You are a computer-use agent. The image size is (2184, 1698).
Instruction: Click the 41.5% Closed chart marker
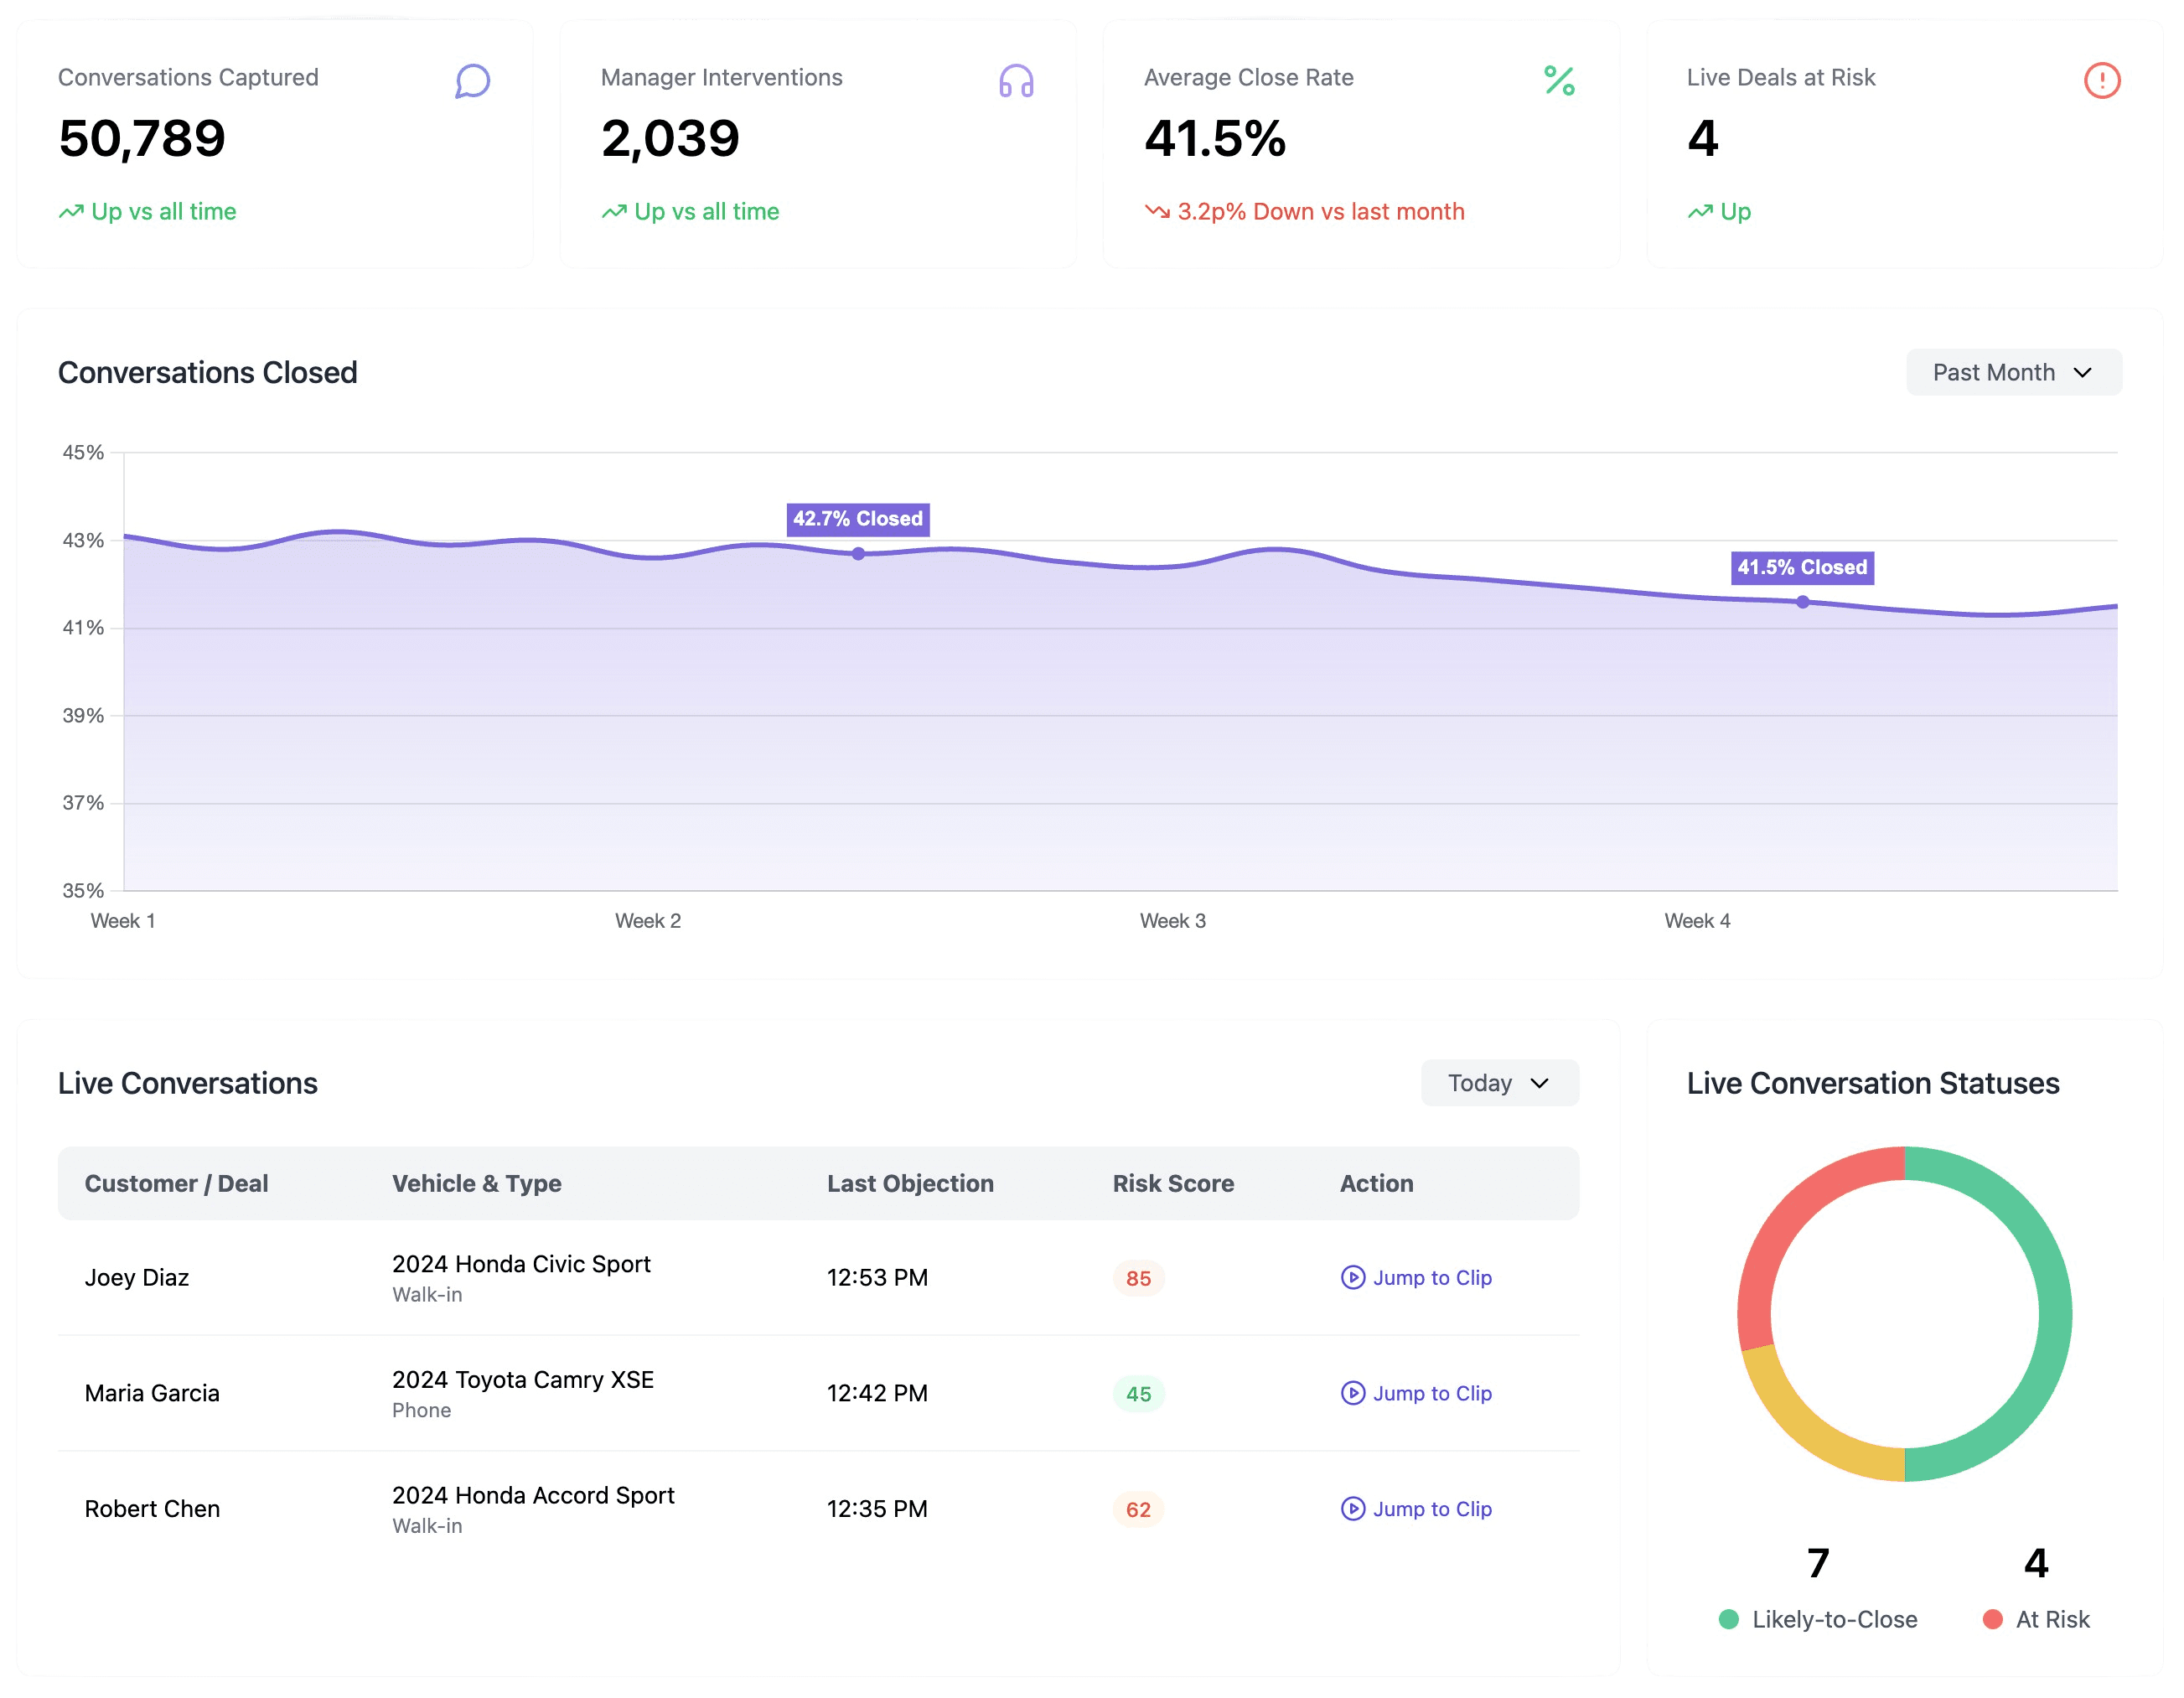[1802, 602]
